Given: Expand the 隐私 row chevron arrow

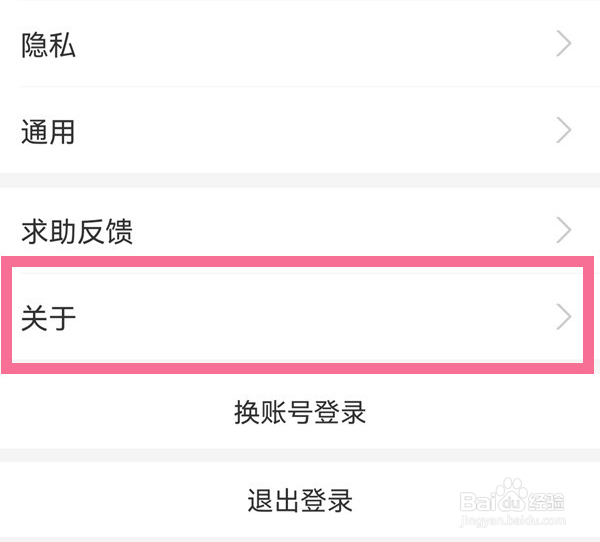Looking at the screenshot, I should 564,44.
